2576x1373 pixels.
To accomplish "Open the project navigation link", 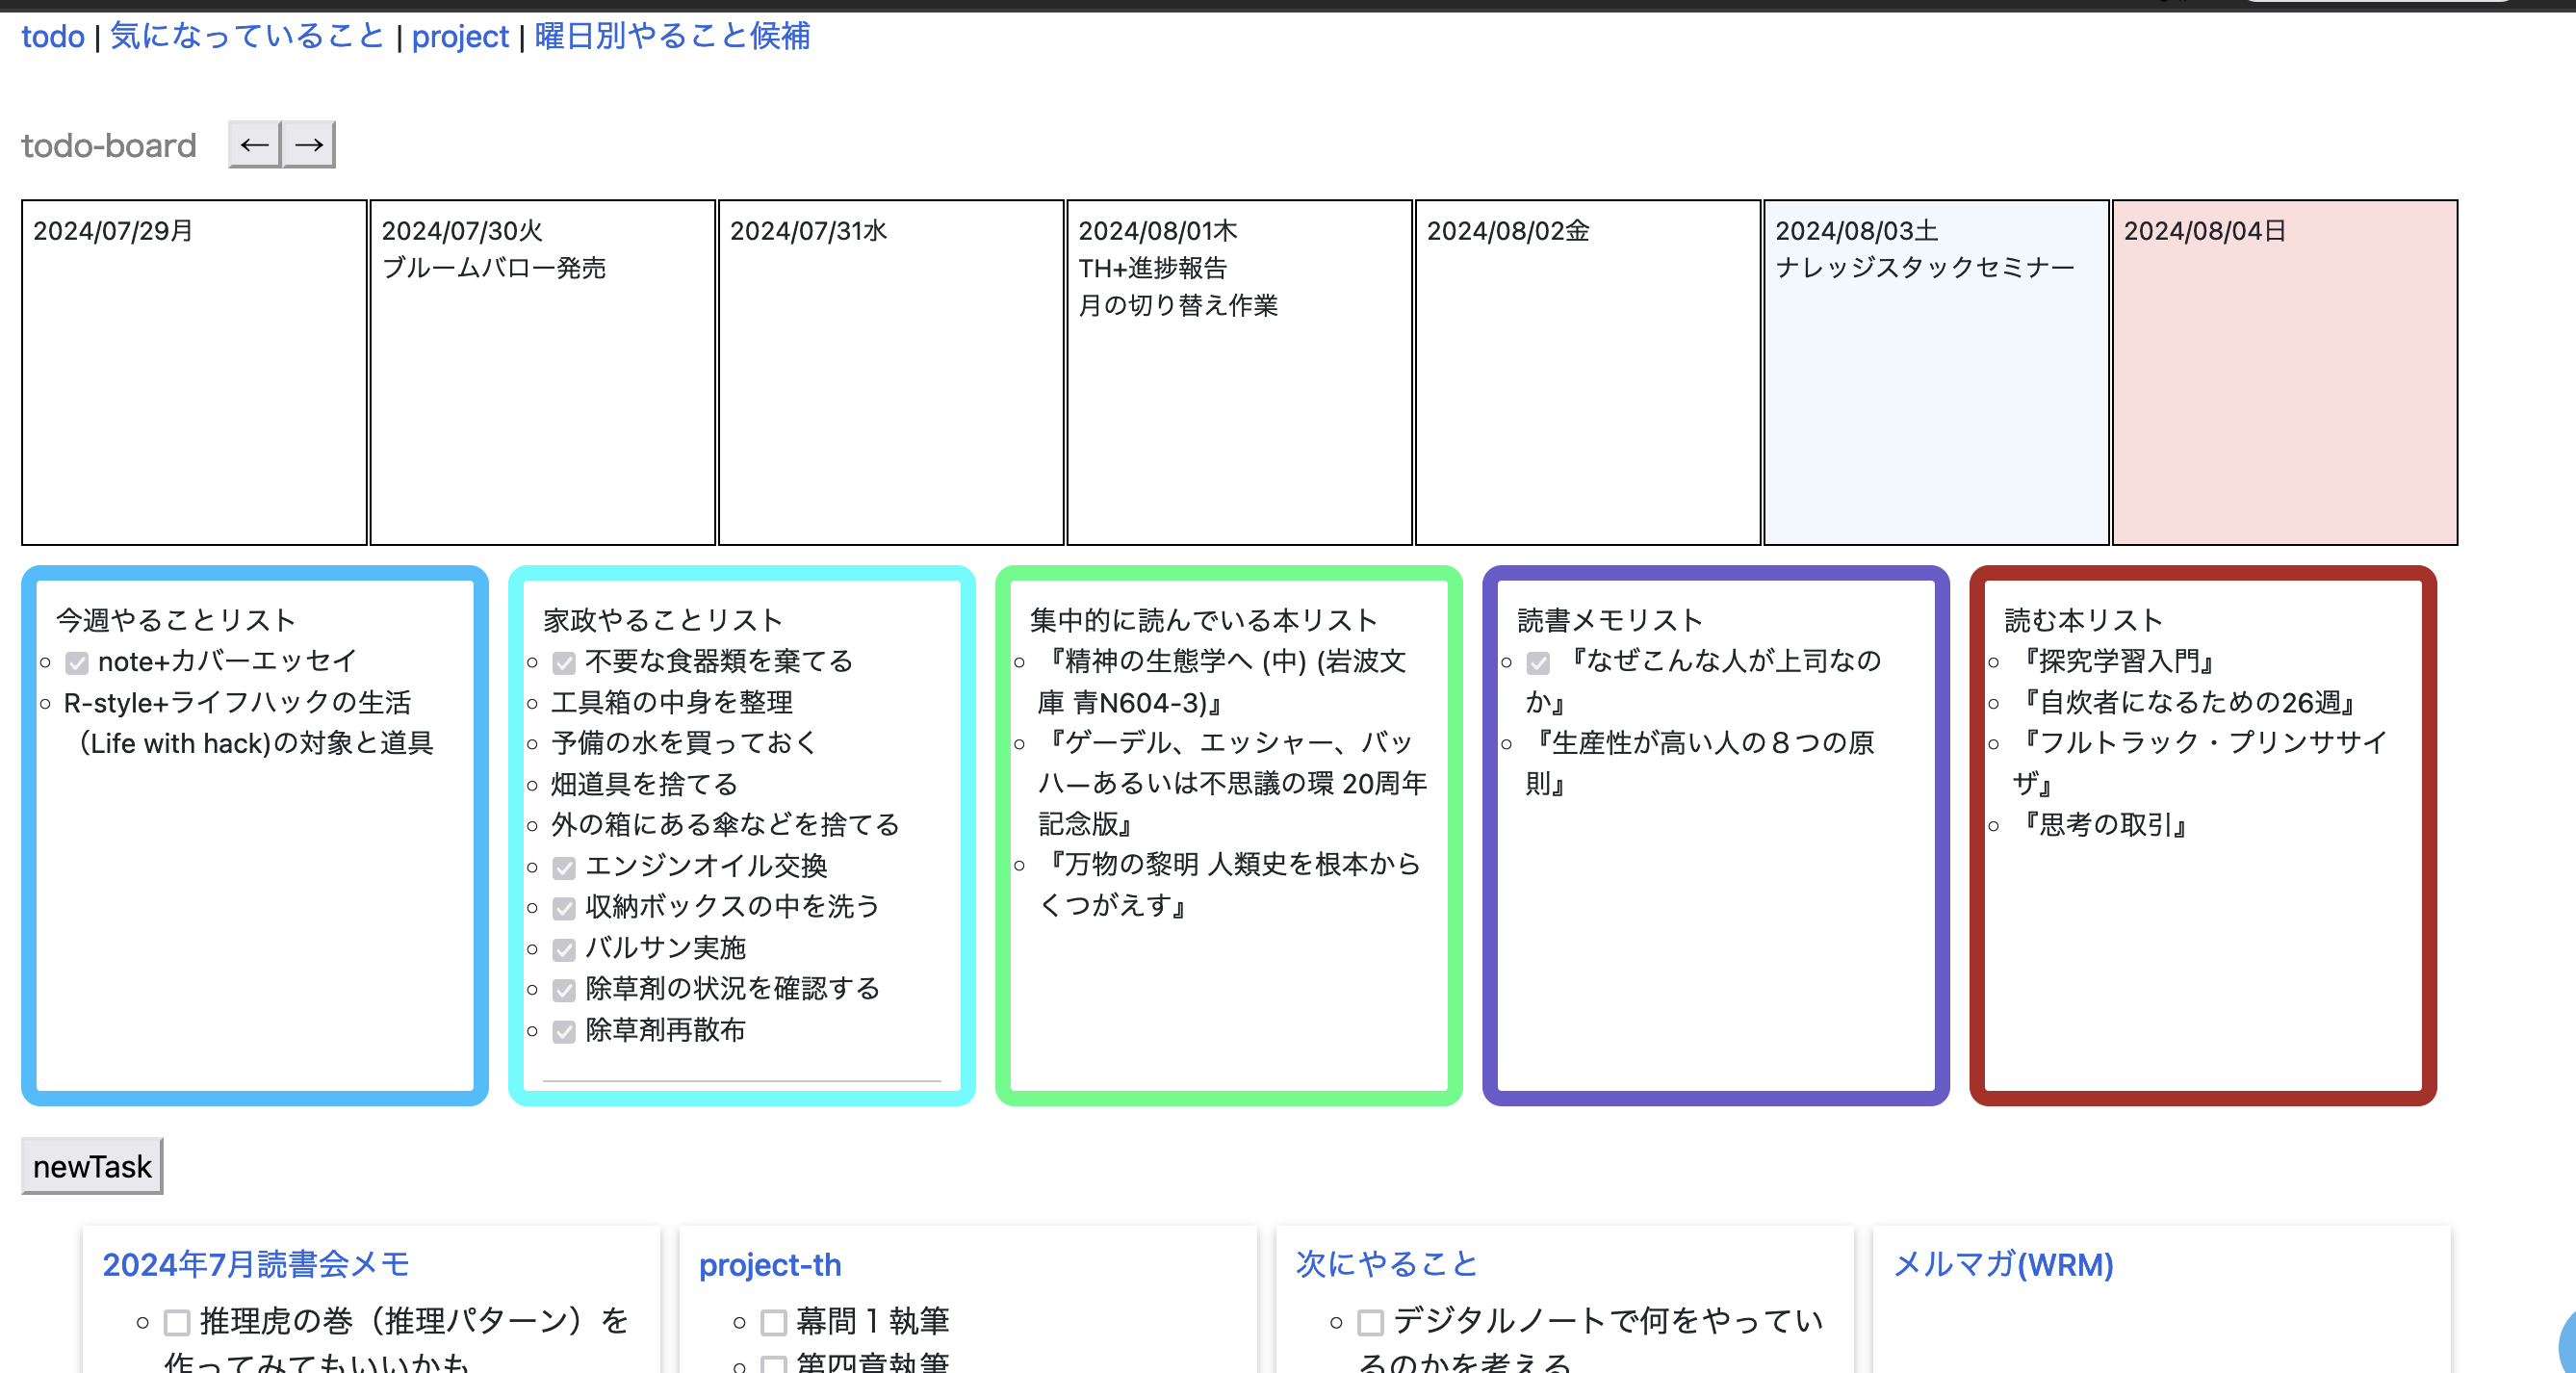I will (460, 36).
